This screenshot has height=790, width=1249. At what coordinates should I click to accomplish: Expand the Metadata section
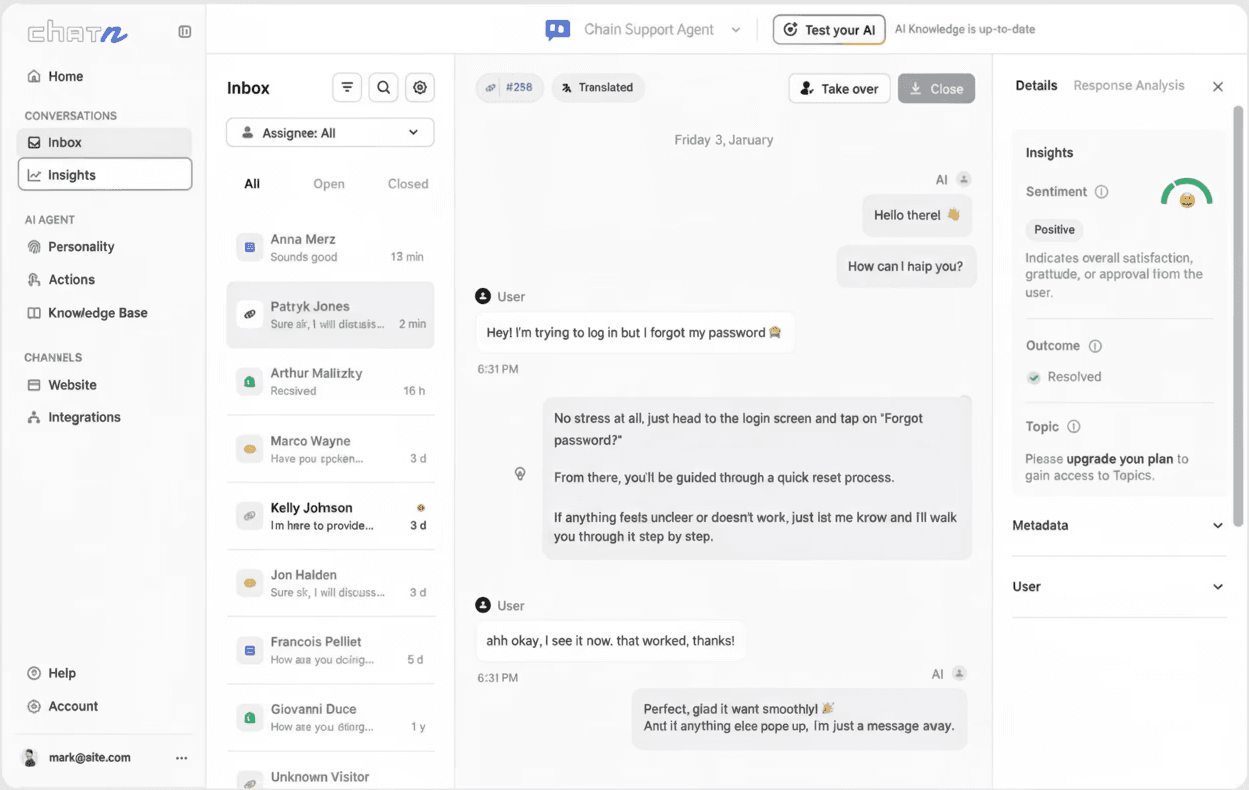point(1119,525)
